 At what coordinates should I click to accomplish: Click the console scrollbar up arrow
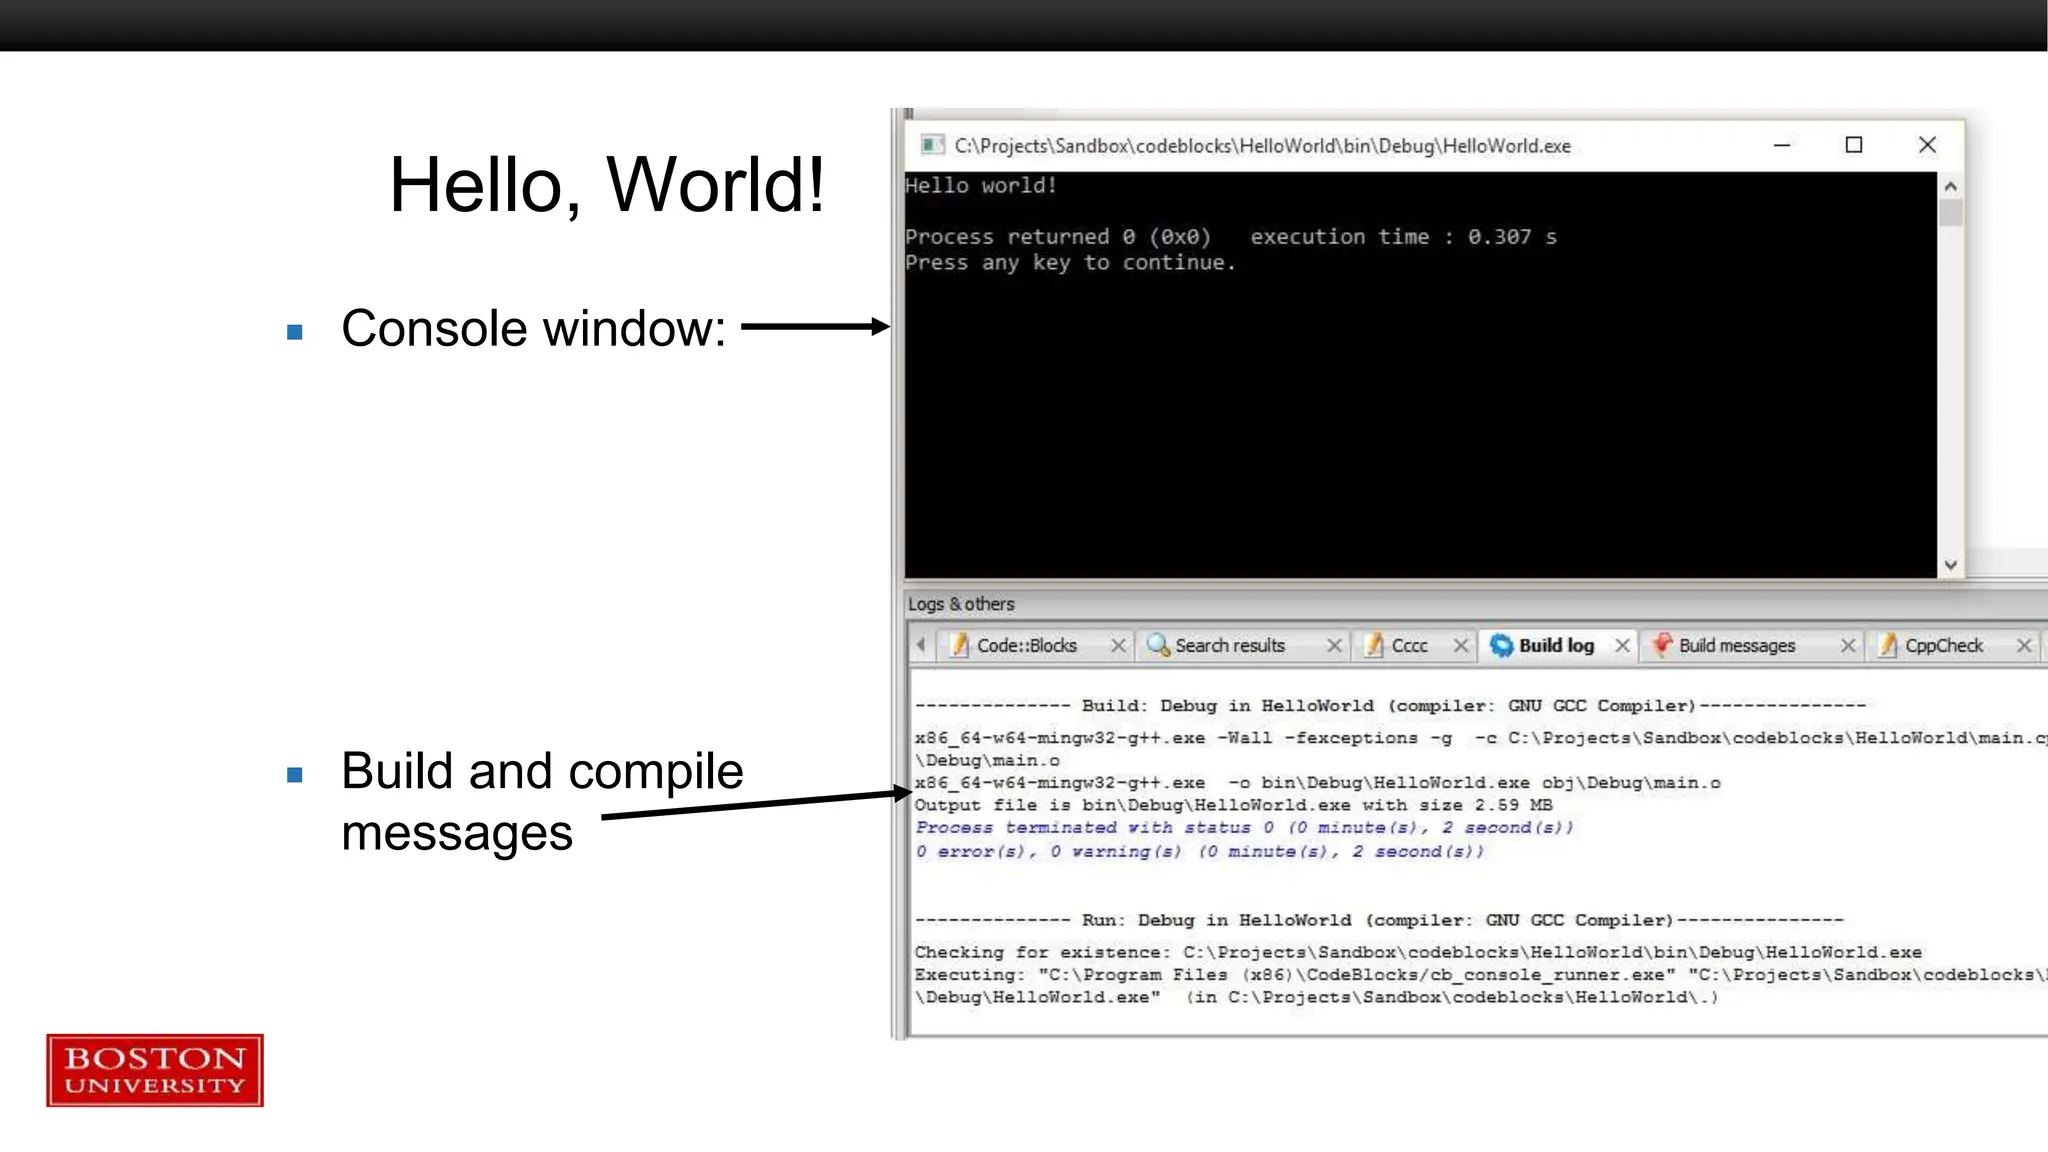click(1950, 186)
